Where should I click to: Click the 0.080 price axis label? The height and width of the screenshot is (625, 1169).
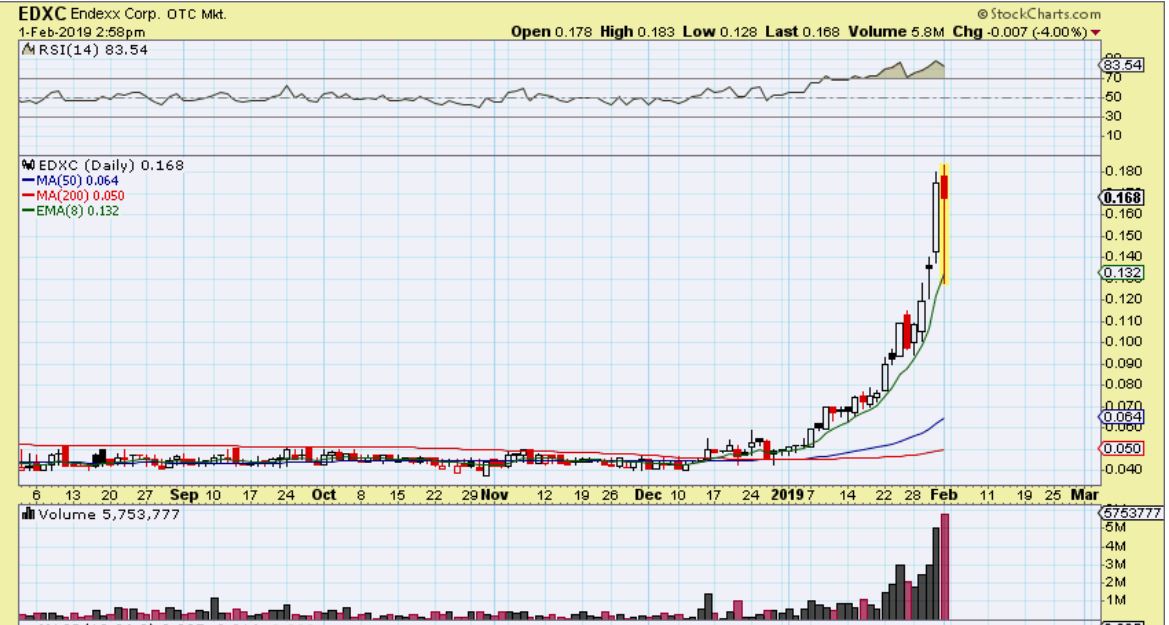(1124, 385)
